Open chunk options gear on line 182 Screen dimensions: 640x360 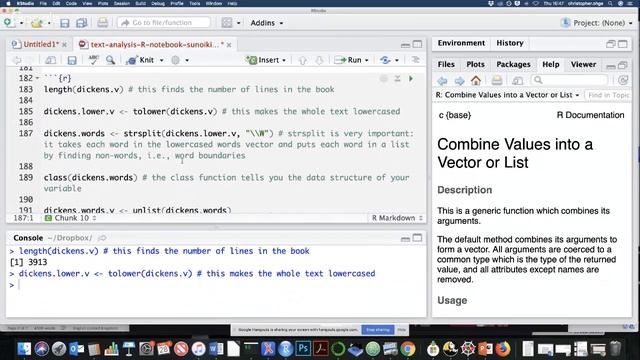pos(383,78)
